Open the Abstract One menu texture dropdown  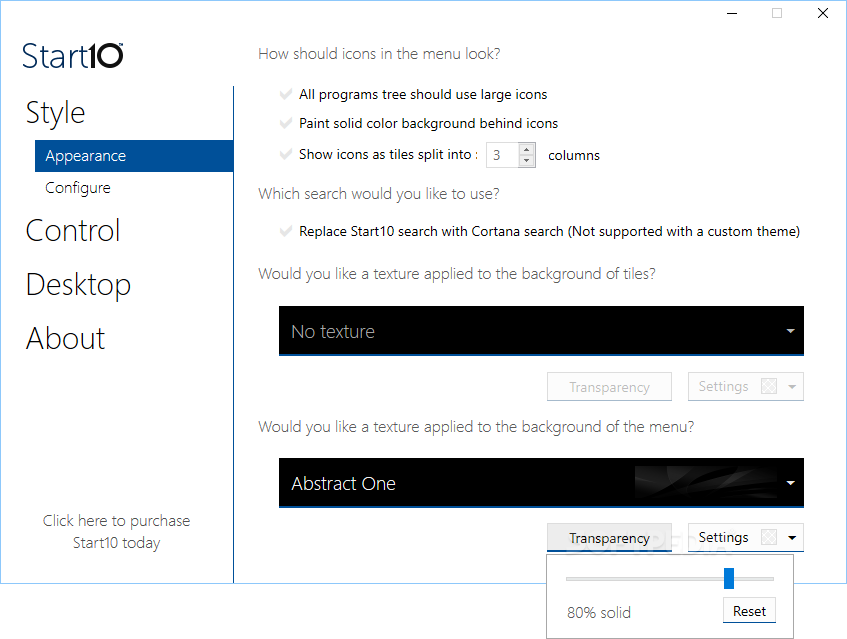point(541,483)
